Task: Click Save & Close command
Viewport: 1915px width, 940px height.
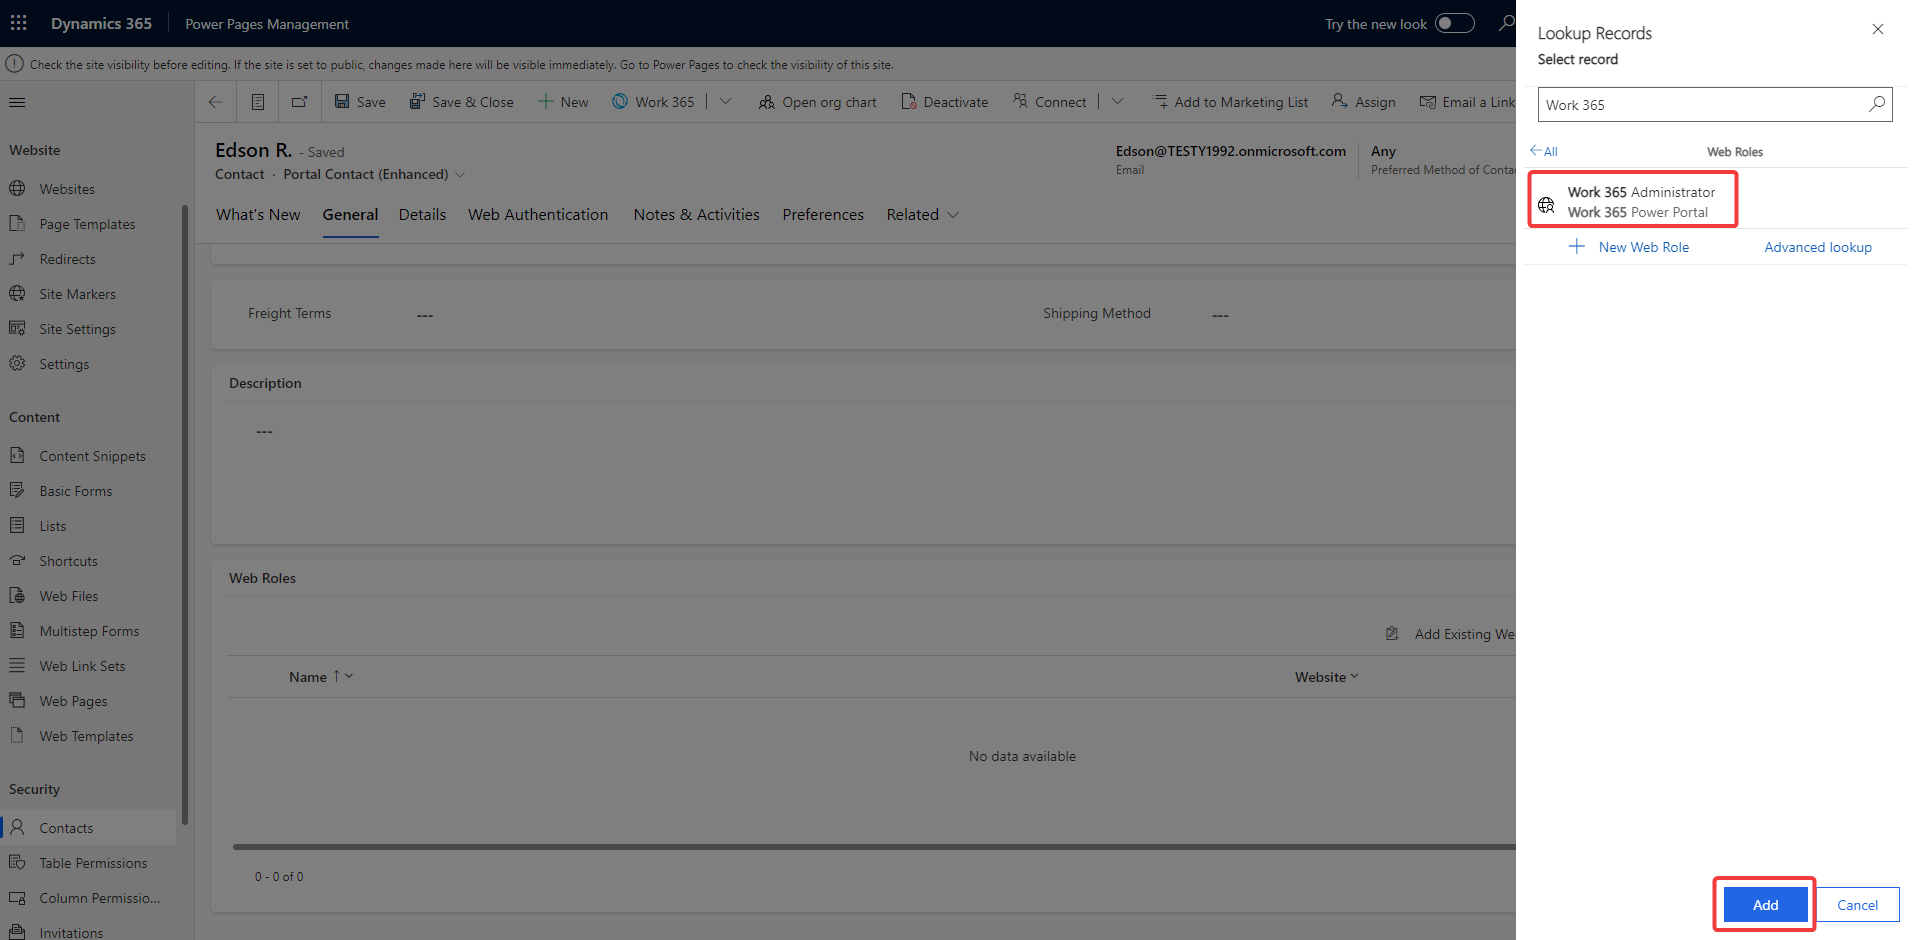Action: [461, 102]
